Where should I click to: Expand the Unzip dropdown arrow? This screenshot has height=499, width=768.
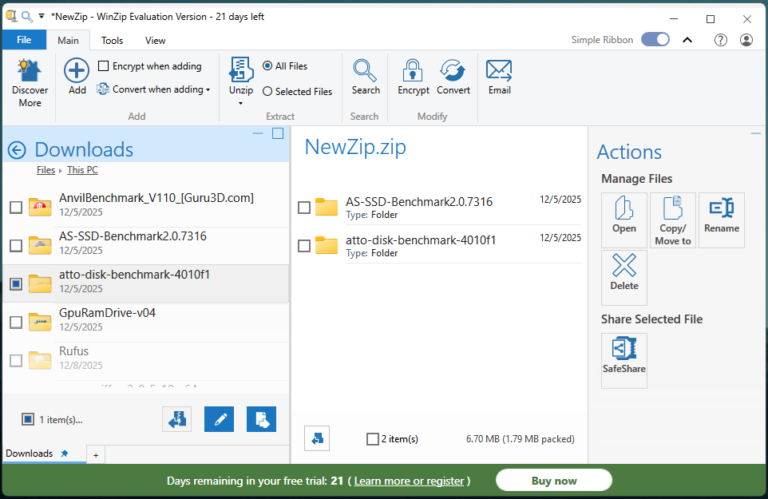240,103
